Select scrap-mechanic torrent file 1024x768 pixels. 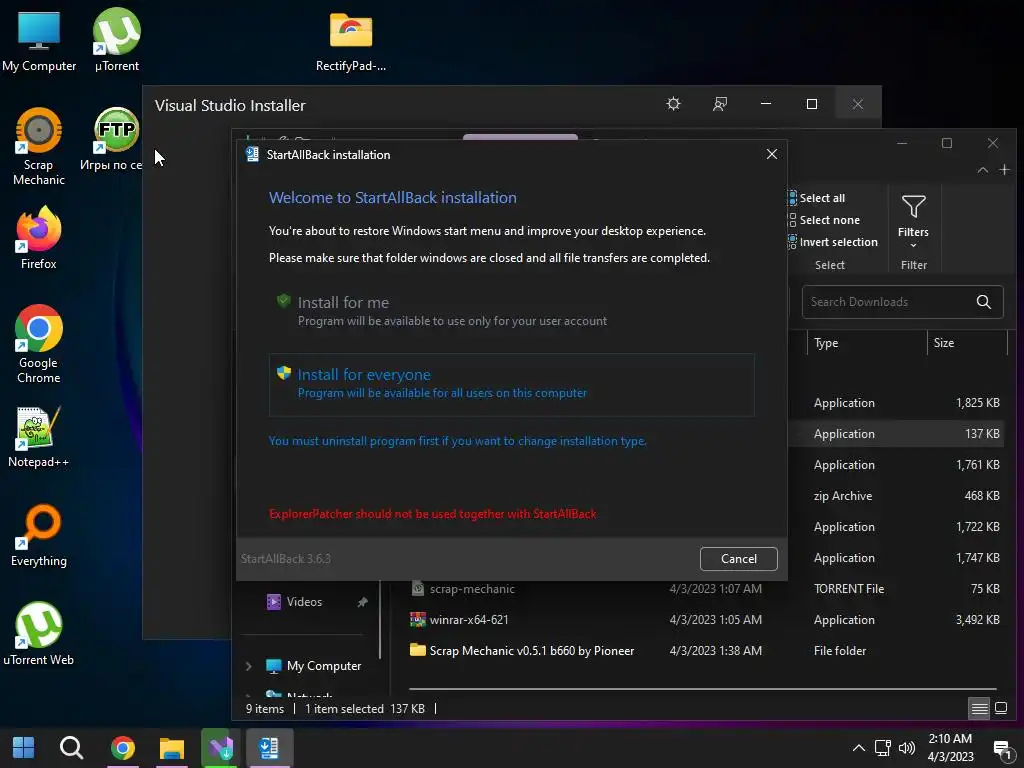pyautogui.click(x=462, y=589)
